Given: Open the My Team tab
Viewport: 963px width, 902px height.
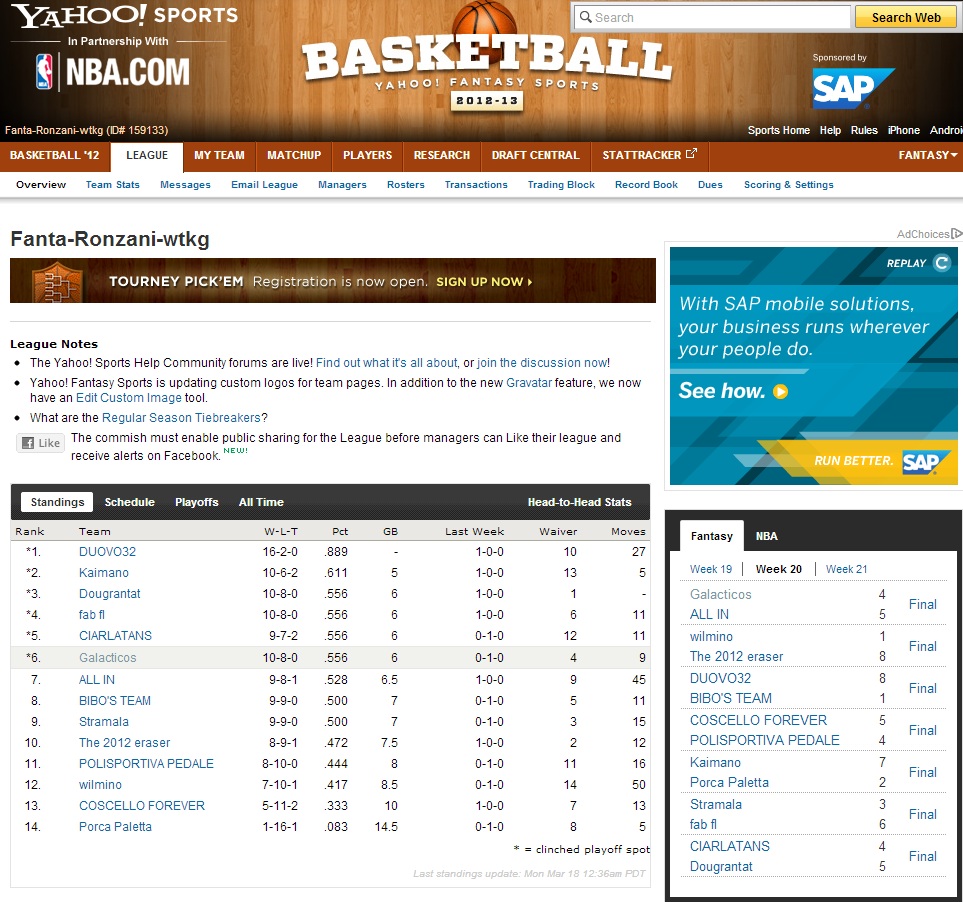Looking at the screenshot, I should (219, 155).
